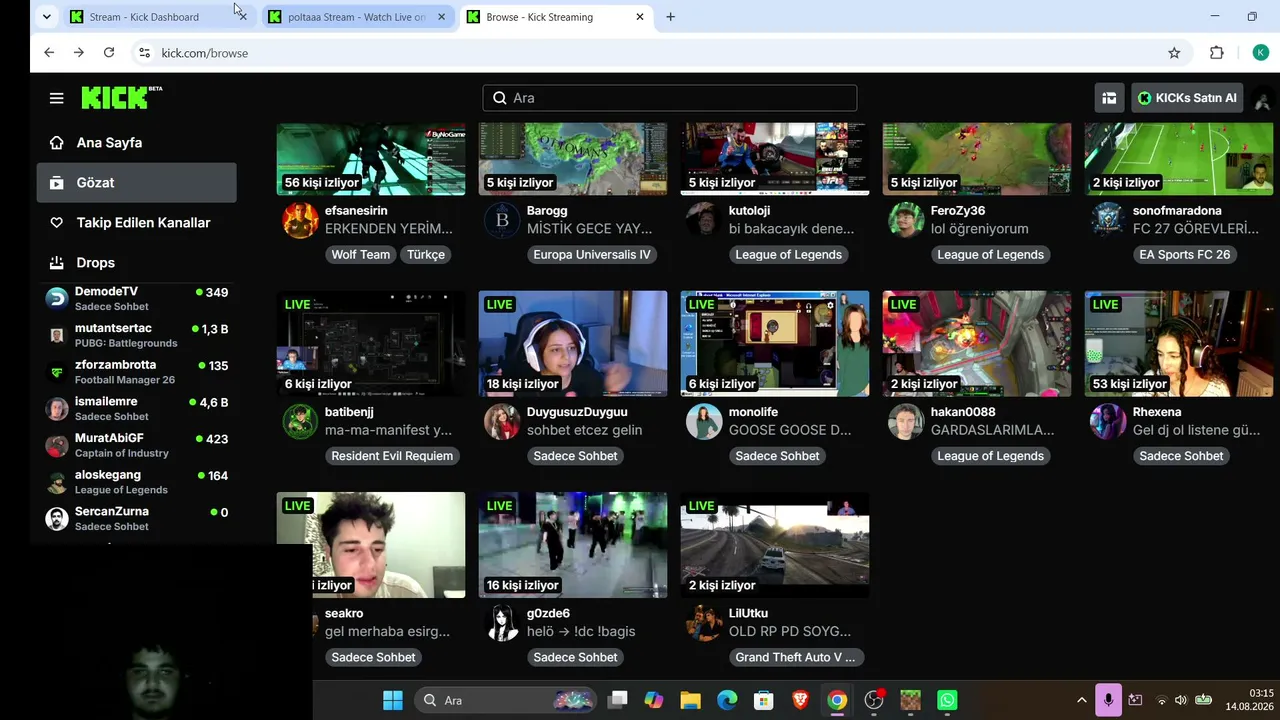Open Barogg's channel avatar
Viewport: 1280px width, 720px height.
[502, 220]
